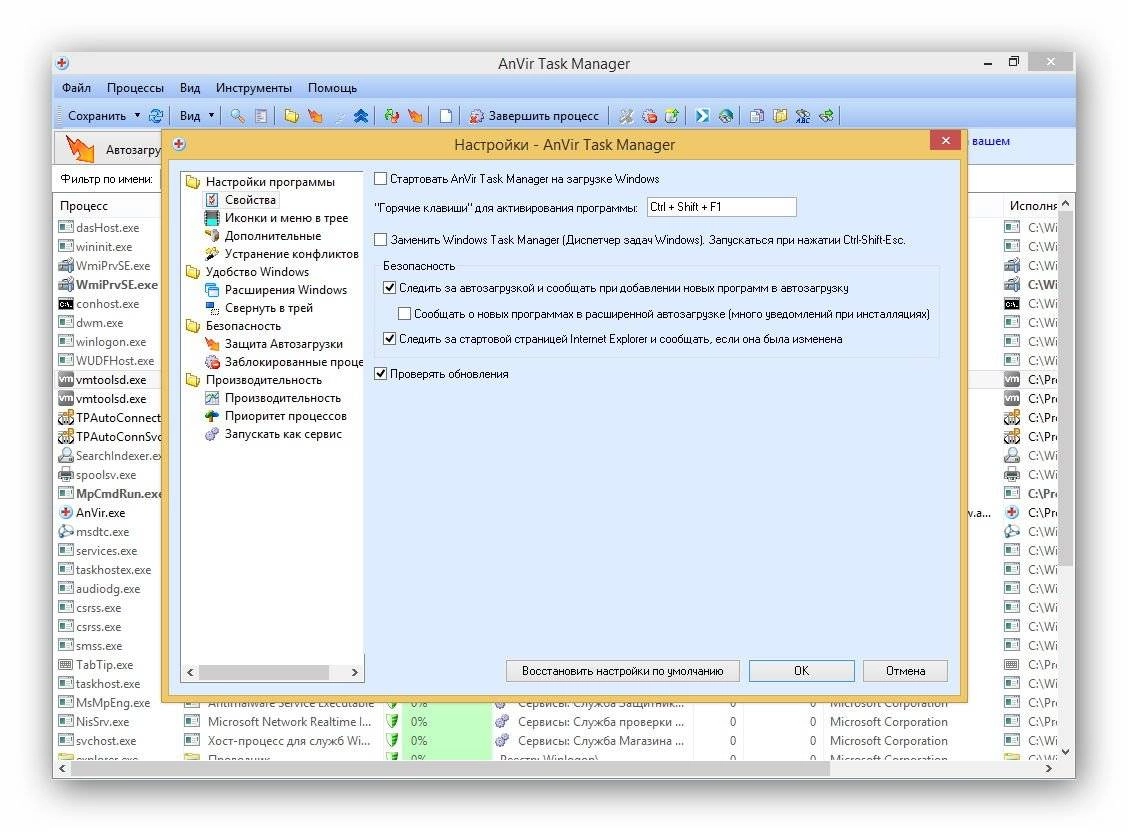
Task: Switch to the Автозагрузка tab
Action: 109,149
